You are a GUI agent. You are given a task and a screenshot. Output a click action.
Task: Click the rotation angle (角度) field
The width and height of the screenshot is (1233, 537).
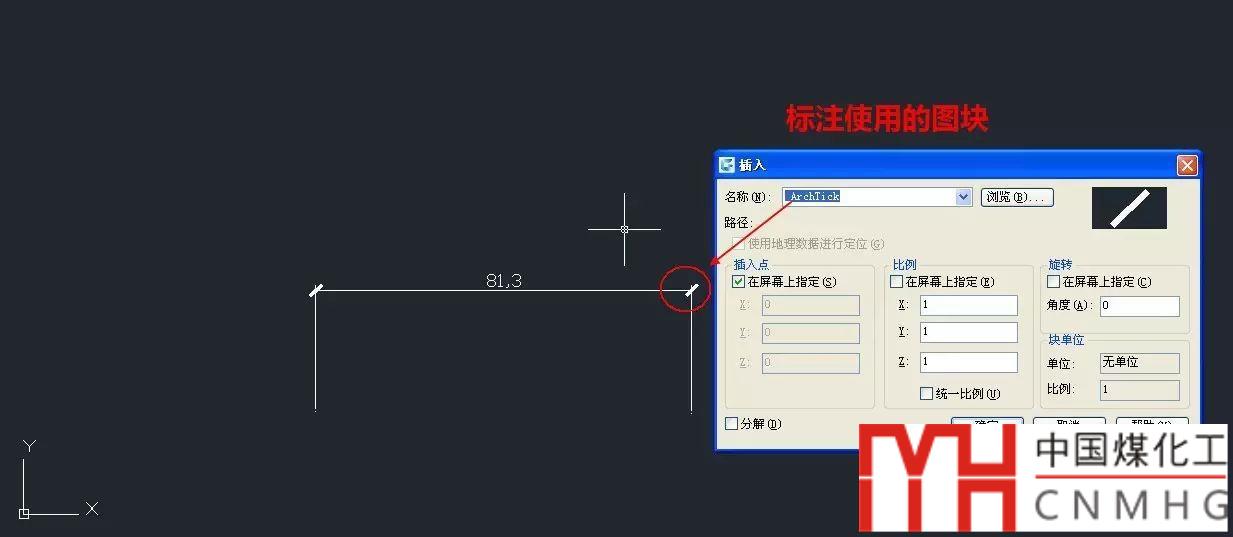1139,306
